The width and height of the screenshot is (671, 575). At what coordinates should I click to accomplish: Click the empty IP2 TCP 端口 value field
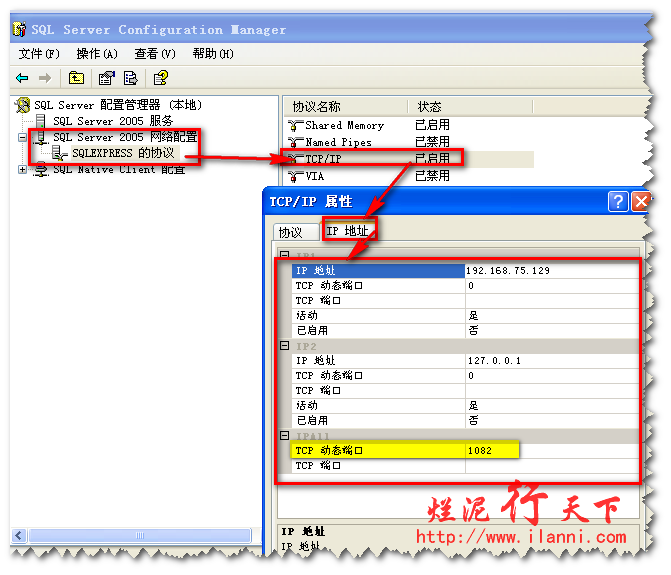[x=552, y=391]
